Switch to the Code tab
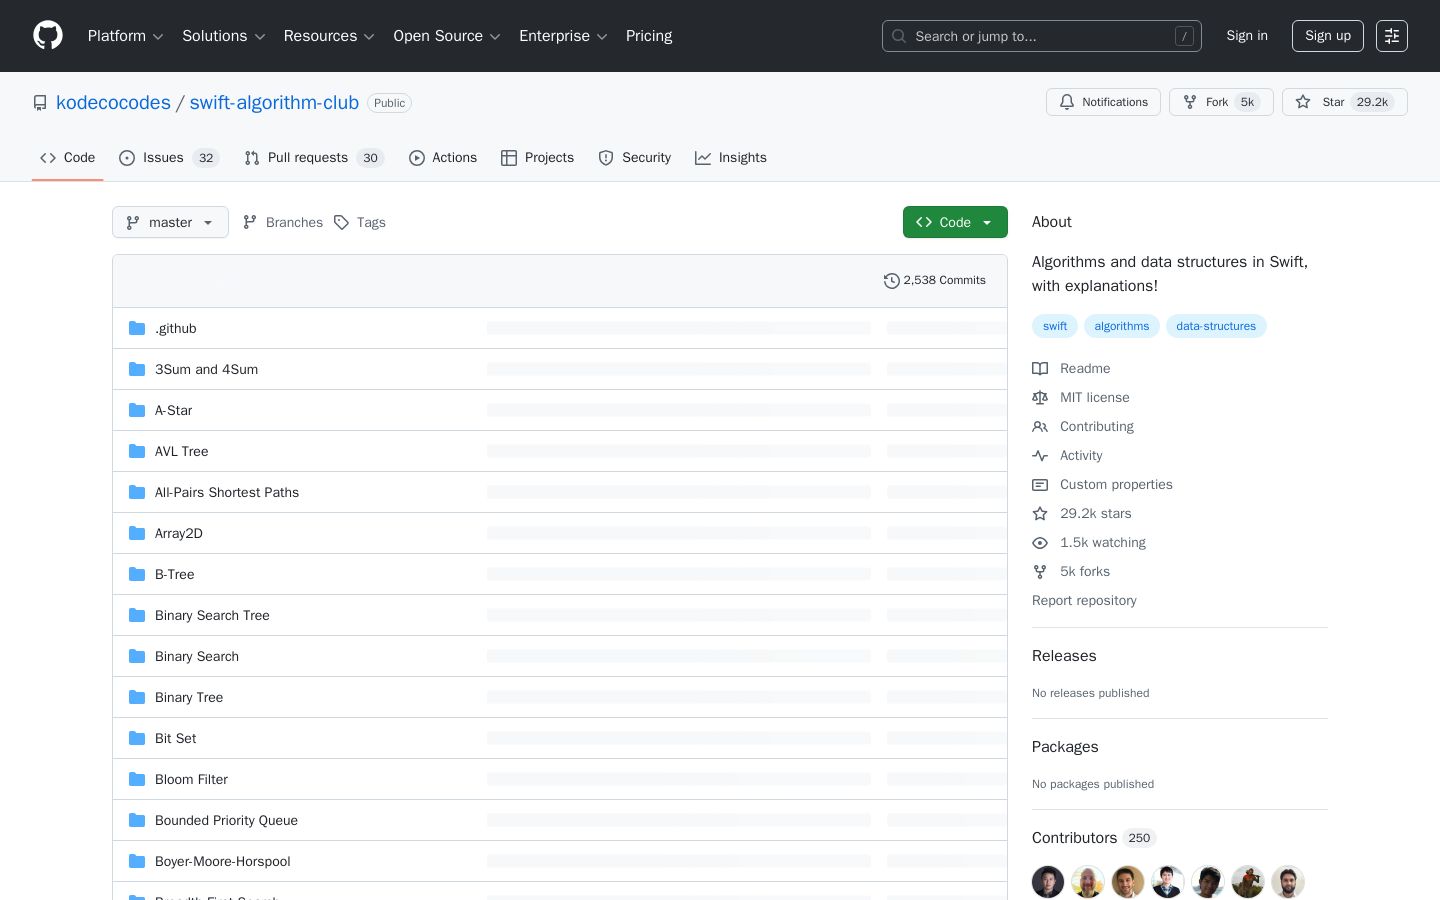This screenshot has width=1440, height=900. coord(68,158)
